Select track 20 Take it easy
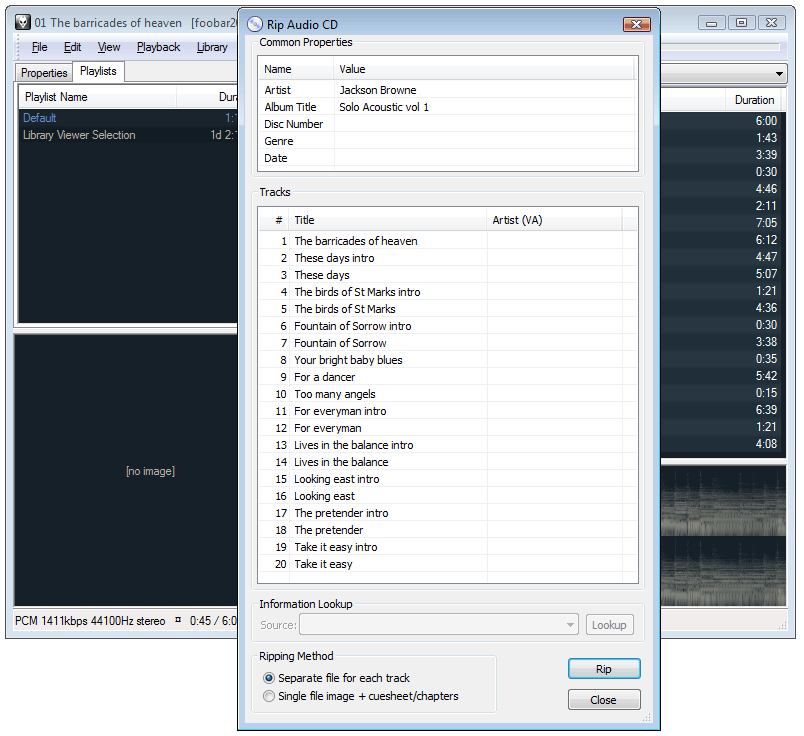 coord(448,564)
